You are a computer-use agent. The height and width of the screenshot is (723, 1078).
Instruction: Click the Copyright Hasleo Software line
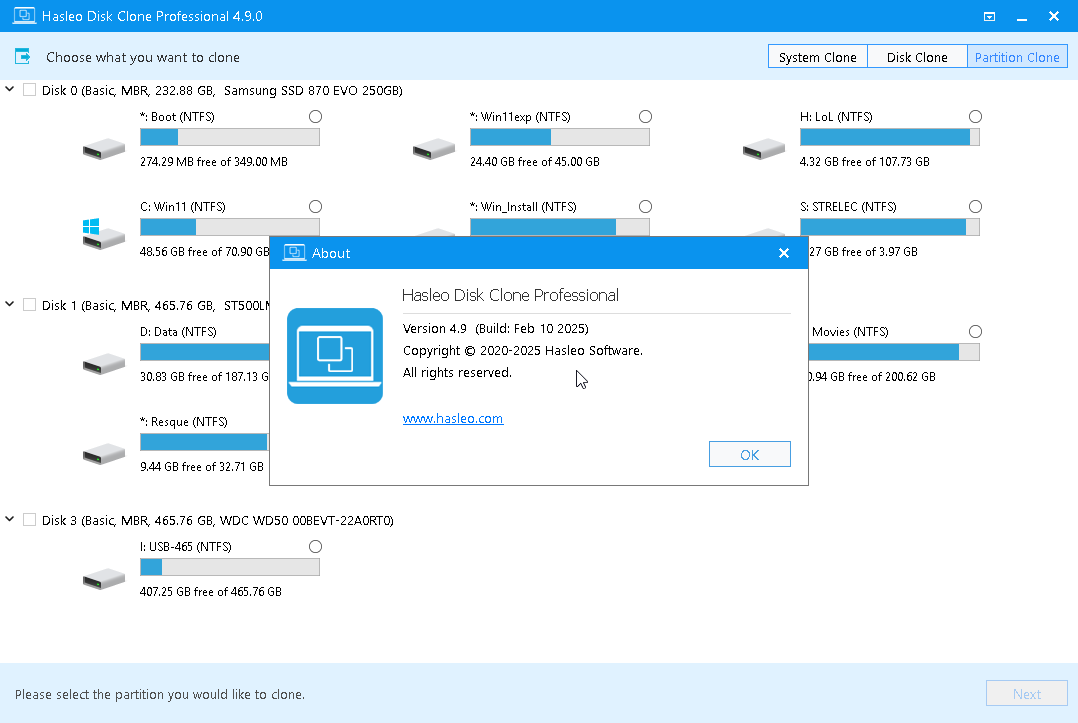coord(522,351)
